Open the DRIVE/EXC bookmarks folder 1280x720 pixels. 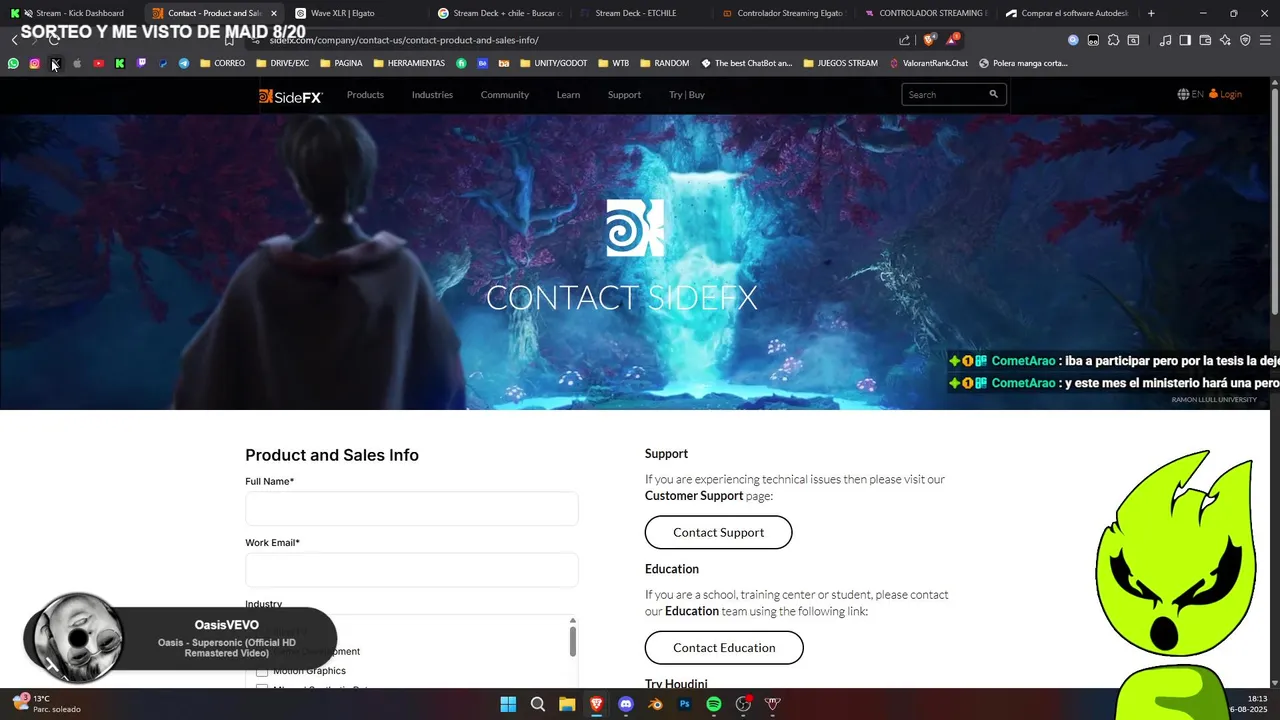click(282, 63)
